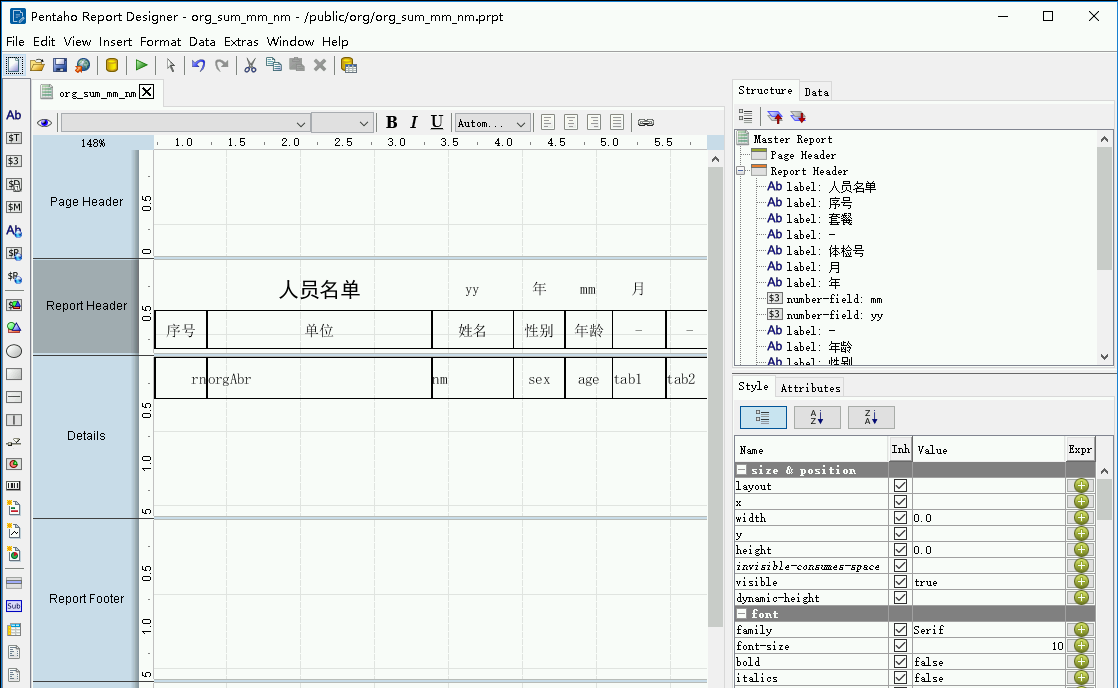
Task: Pick the rectangle shape palette element
Action: pos(14,374)
